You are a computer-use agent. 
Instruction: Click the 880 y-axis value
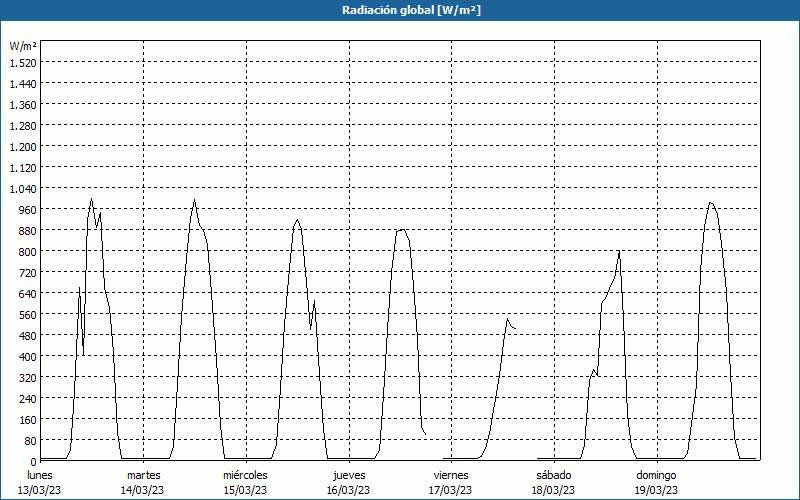pyautogui.click(x=29, y=231)
